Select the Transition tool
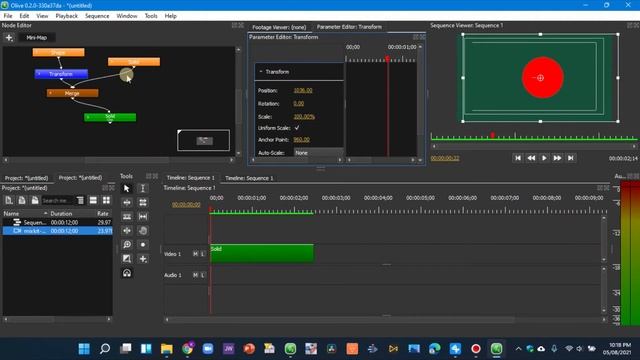Viewport: 640px width, 360px height. (127, 259)
